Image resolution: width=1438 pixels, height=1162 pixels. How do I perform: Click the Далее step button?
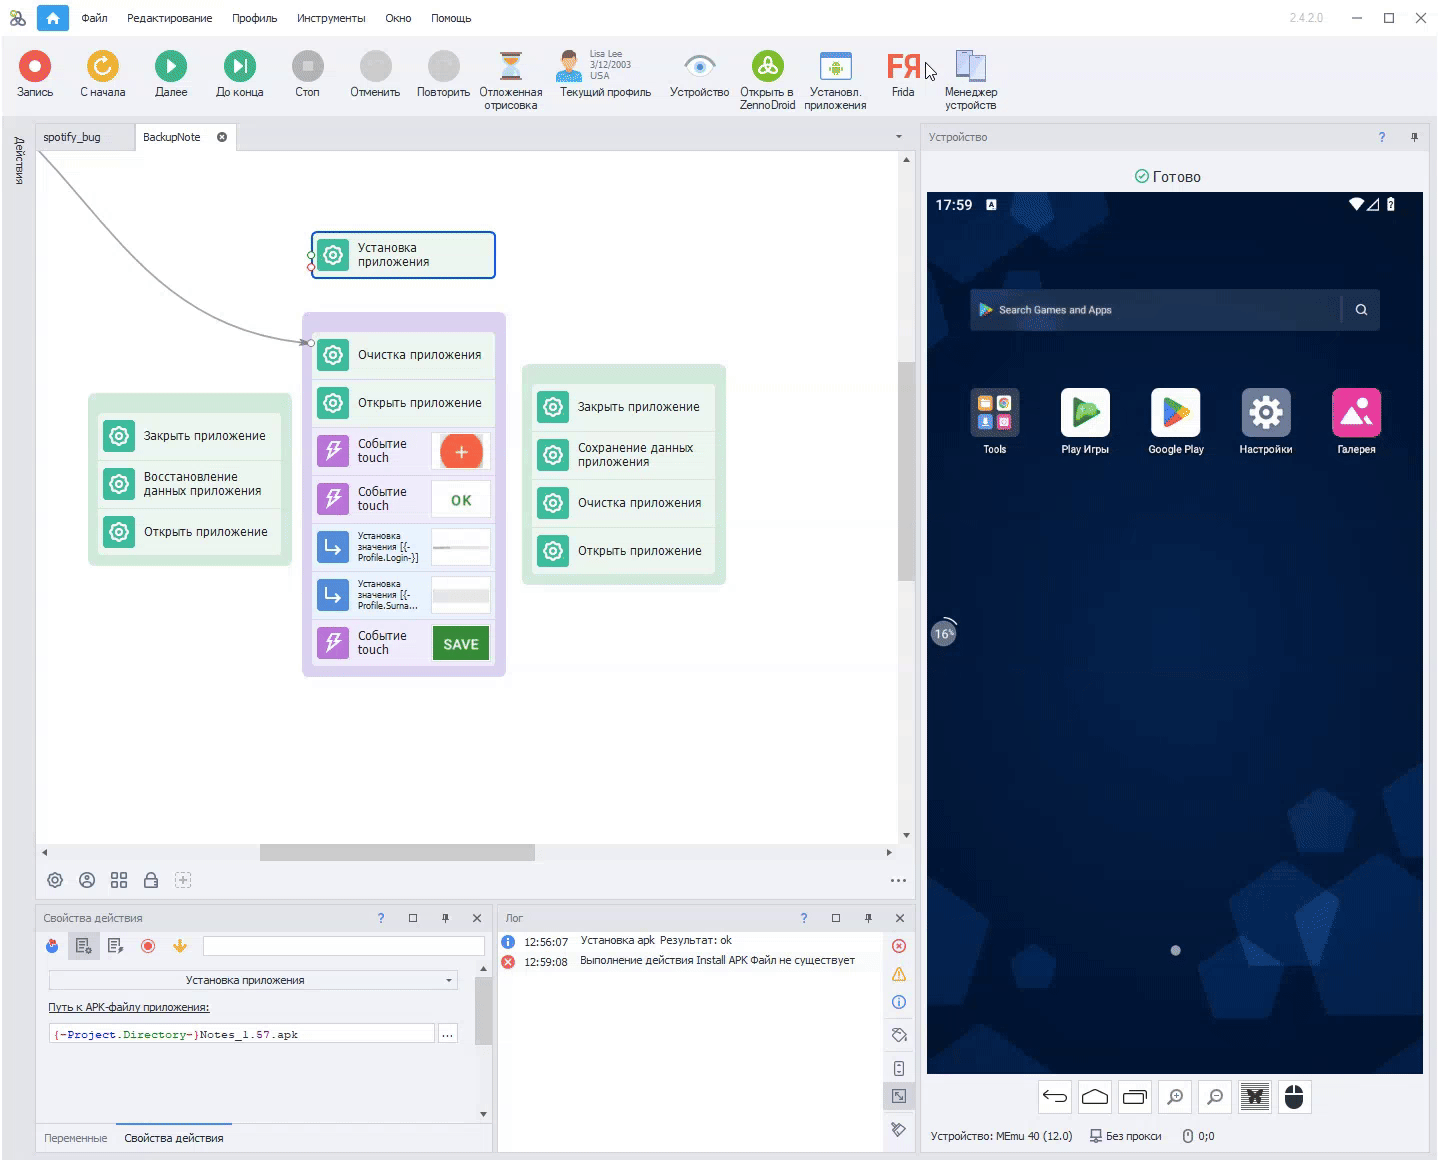pyautogui.click(x=171, y=67)
